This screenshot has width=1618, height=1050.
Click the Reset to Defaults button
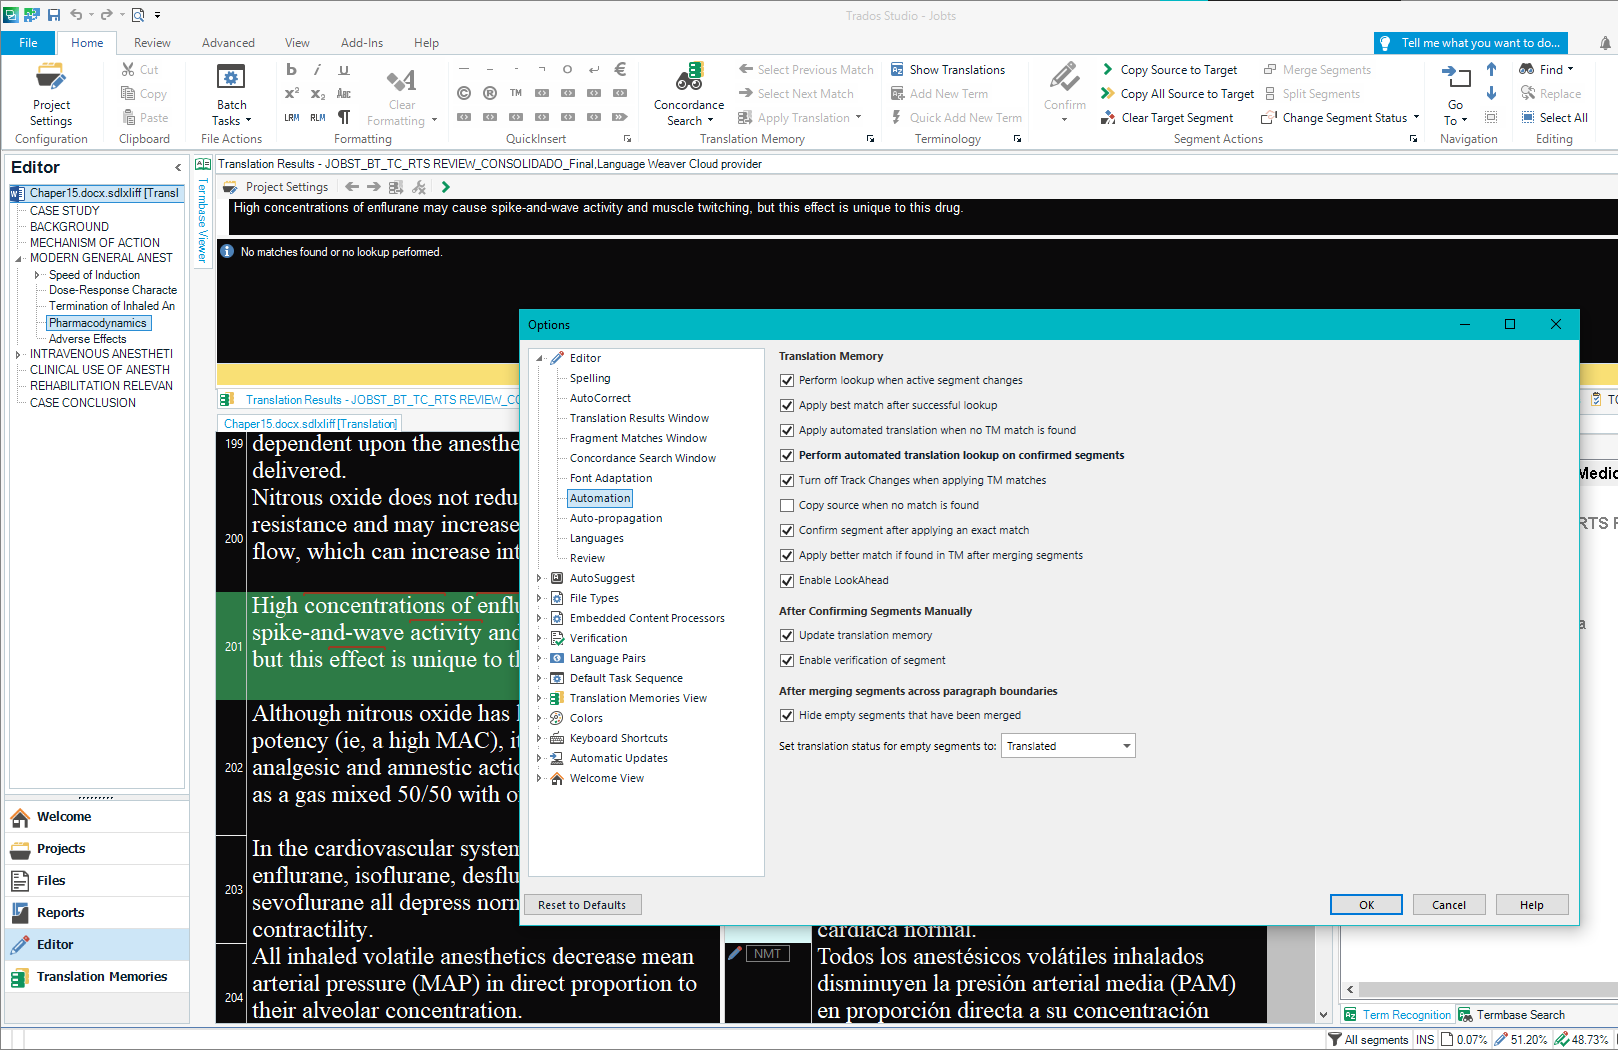[582, 905]
